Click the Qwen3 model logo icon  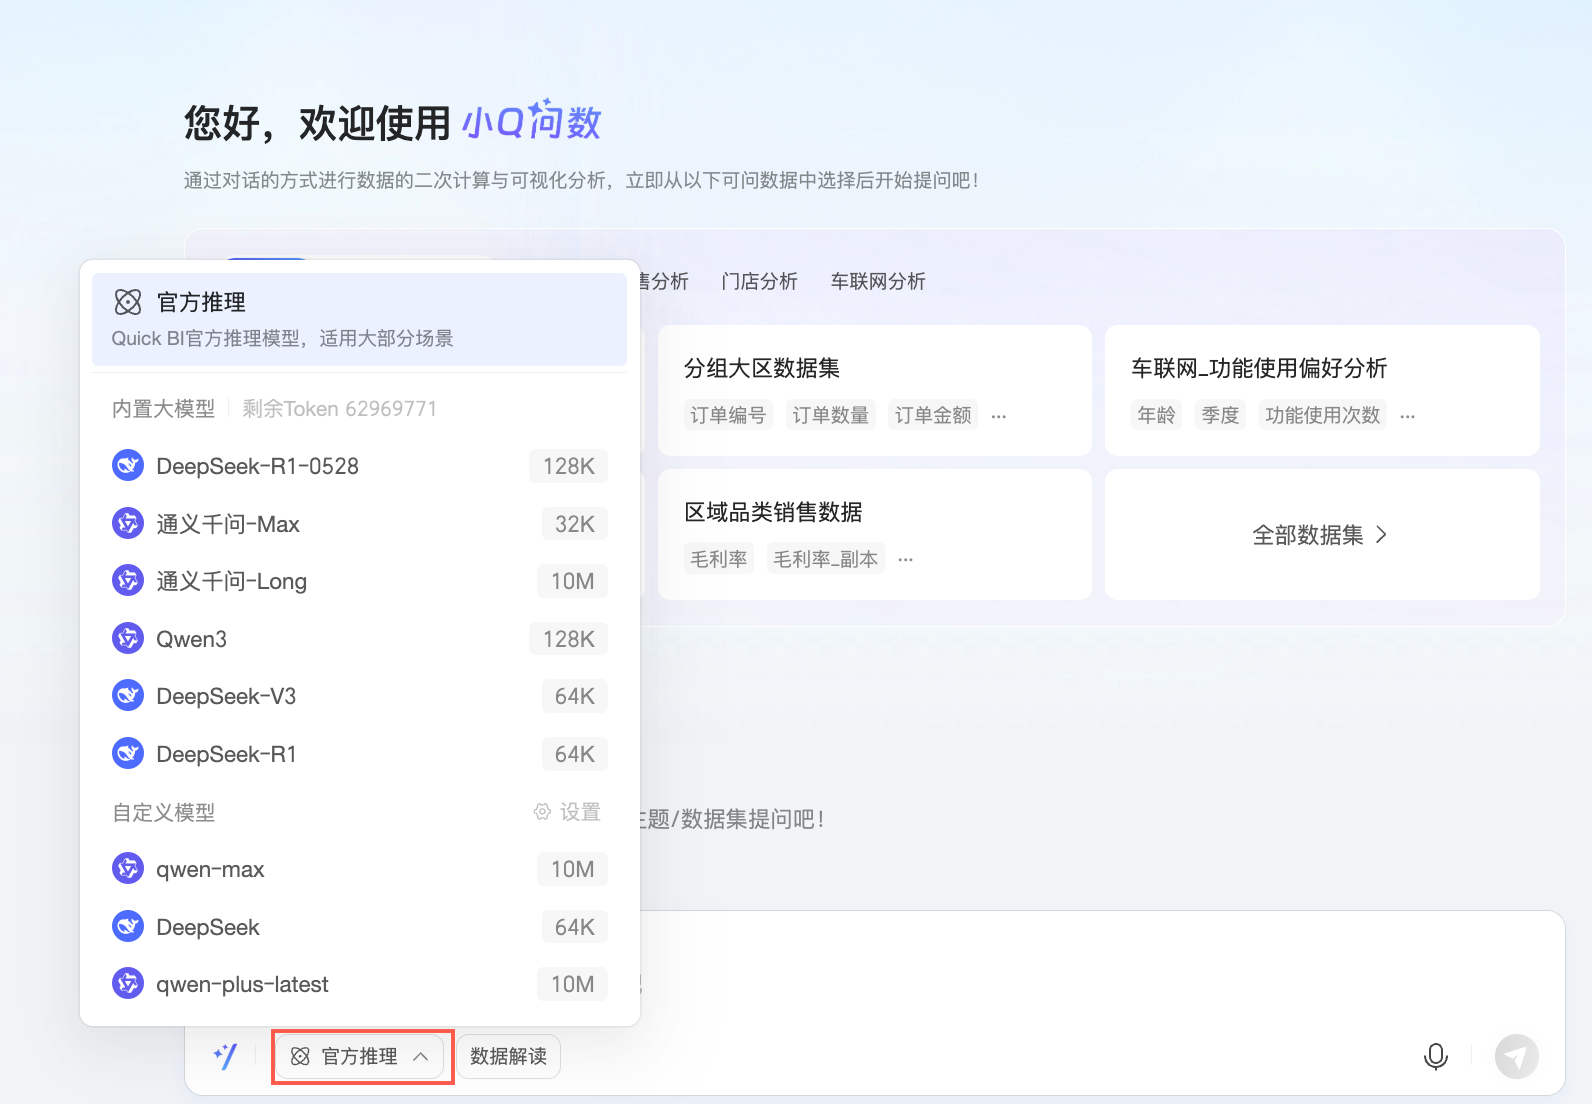click(128, 639)
